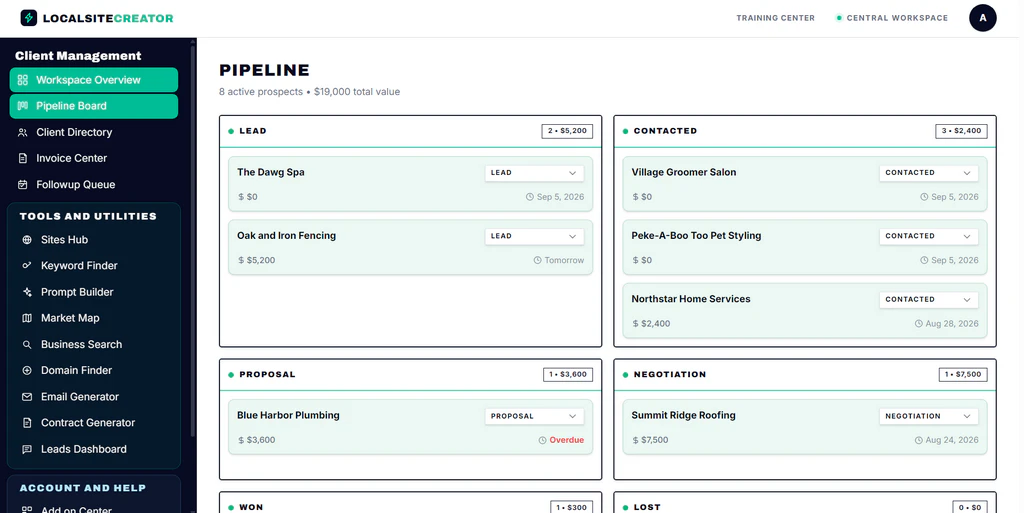1024x513 pixels.
Task: Click the '8 active prospects' summary text
Action: tap(261, 92)
